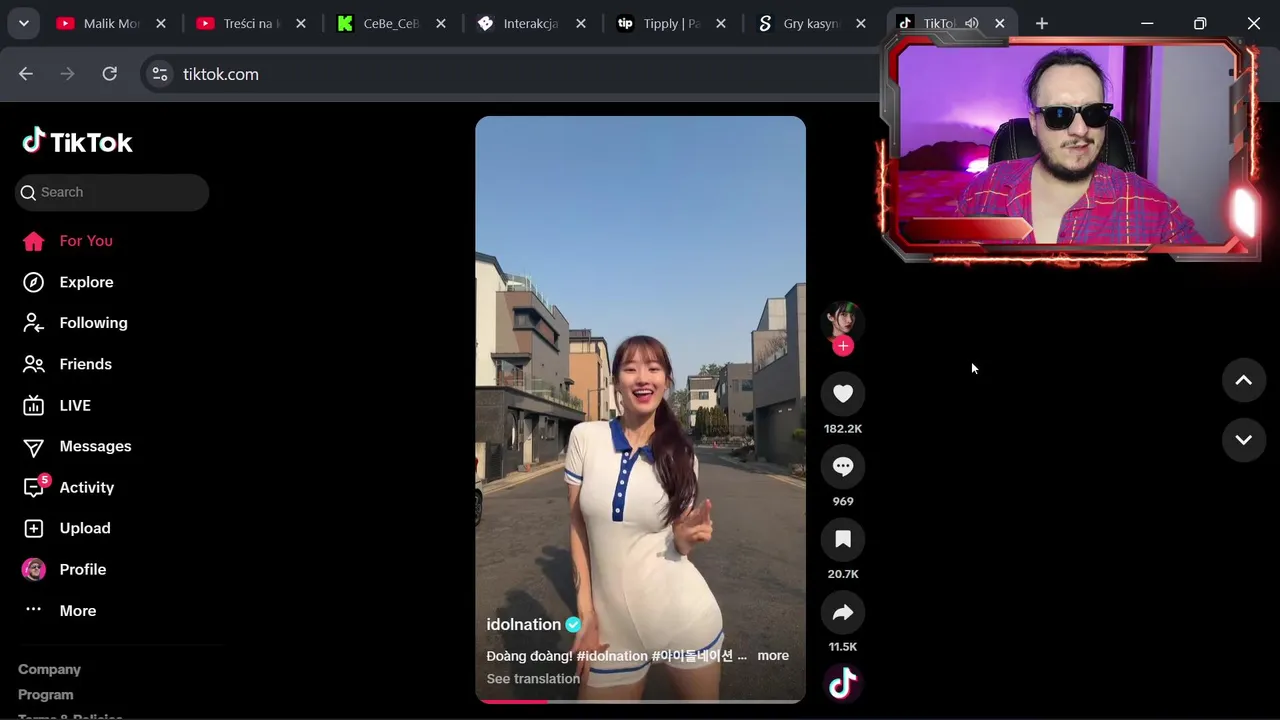Click 969 comments count

pos(843,502)
